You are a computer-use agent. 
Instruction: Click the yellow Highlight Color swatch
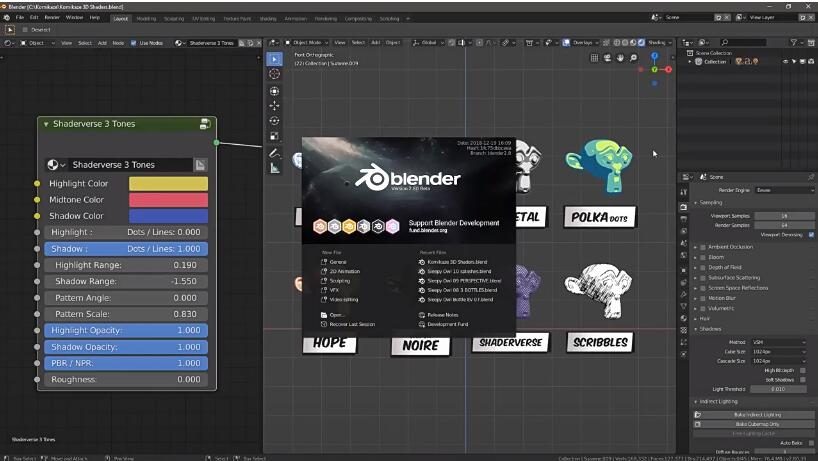click(x=168, y=184)
